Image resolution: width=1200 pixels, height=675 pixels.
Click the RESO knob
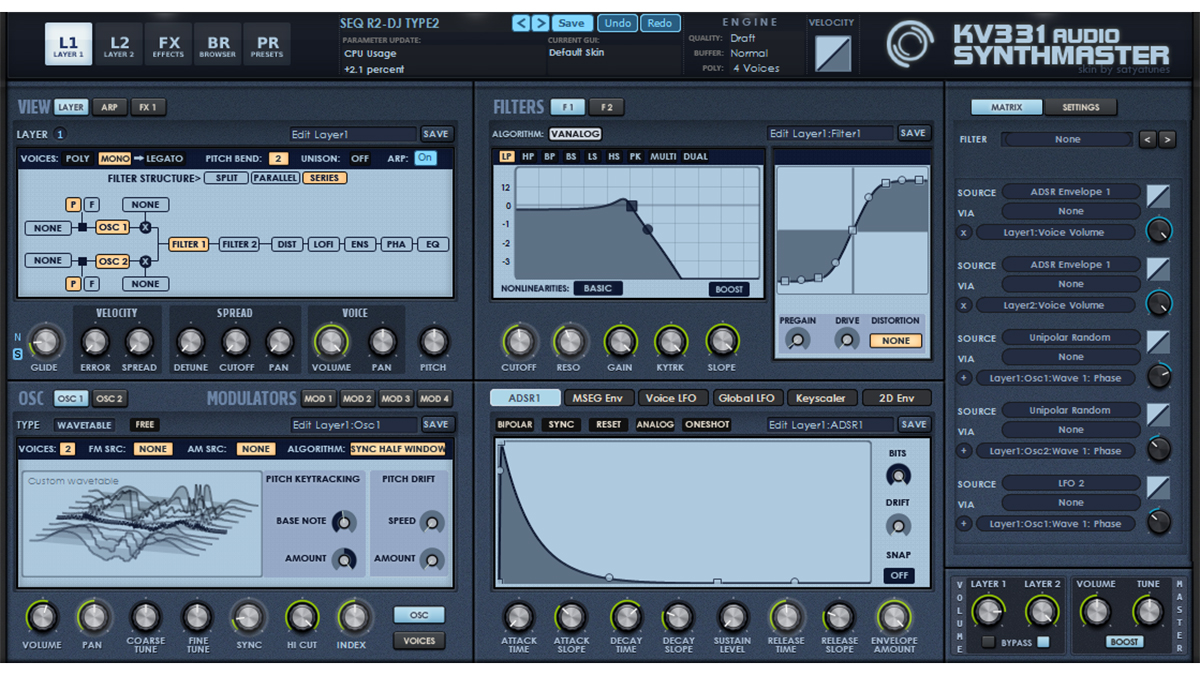pyautogui.click(x=569, y=342)
